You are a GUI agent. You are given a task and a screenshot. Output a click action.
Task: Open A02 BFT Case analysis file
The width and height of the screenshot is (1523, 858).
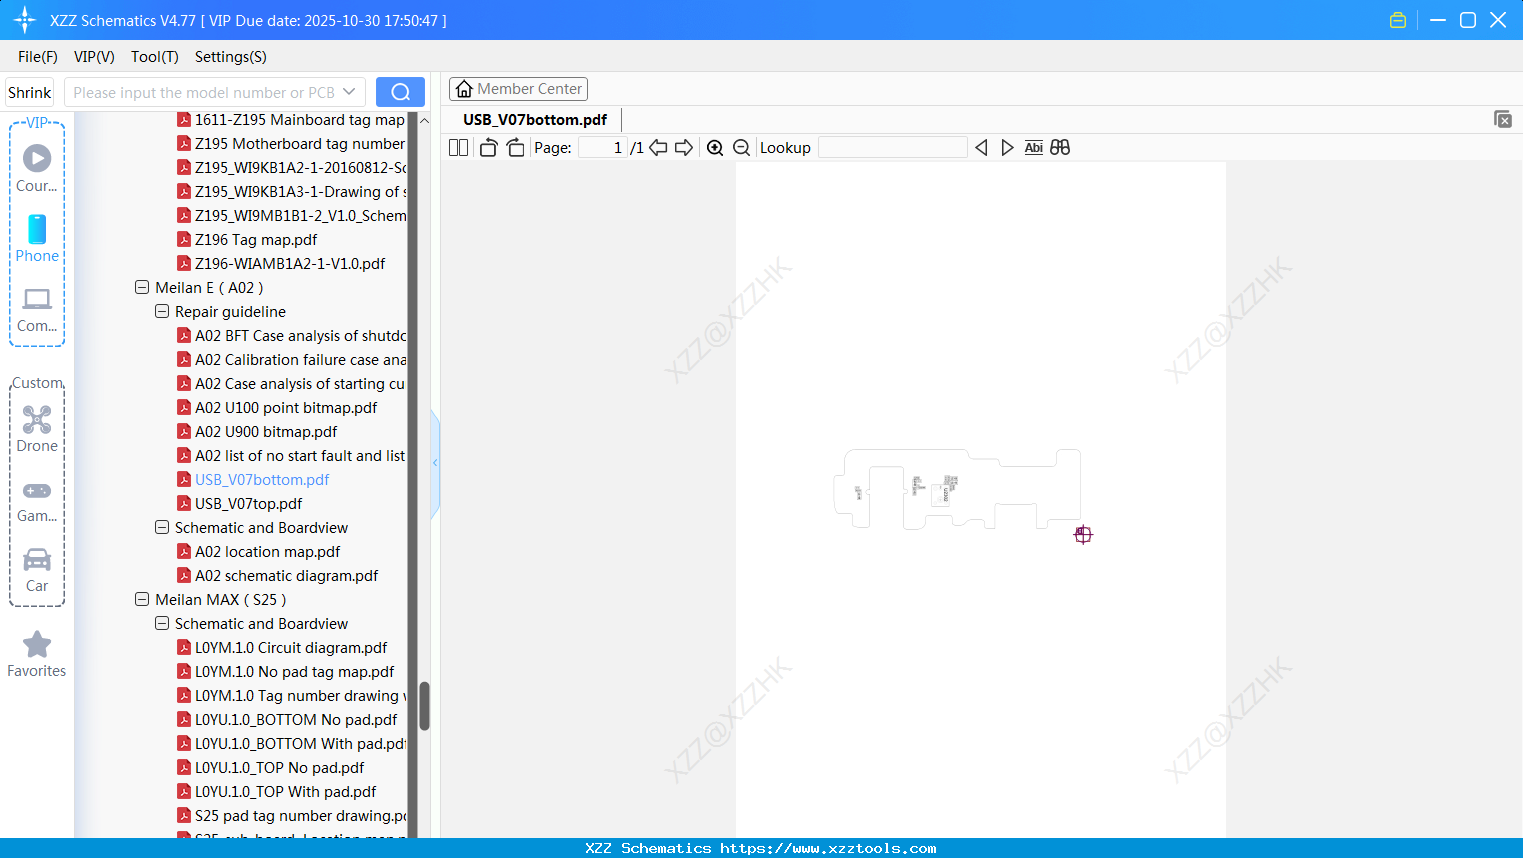[x=300, y=335]
